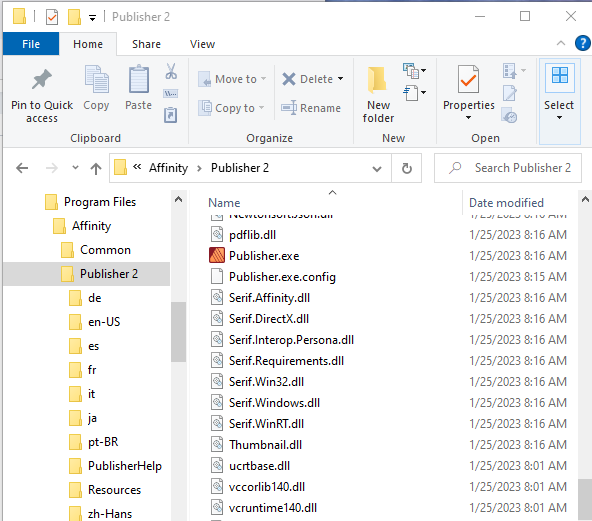Select the pt-BR folder in tree
592x521 pixels.
[94, 442]
